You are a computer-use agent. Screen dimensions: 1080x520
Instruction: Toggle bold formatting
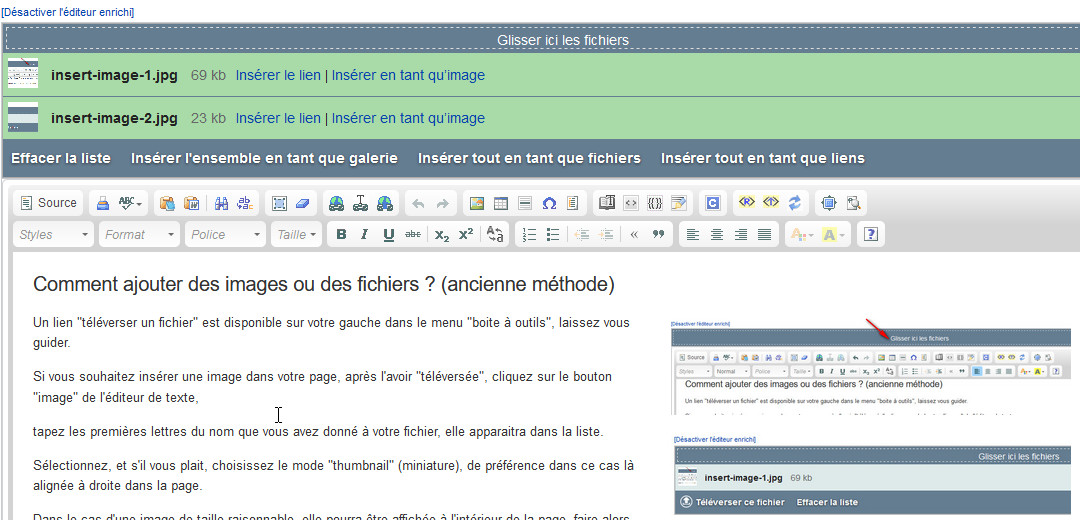point(341,235)
